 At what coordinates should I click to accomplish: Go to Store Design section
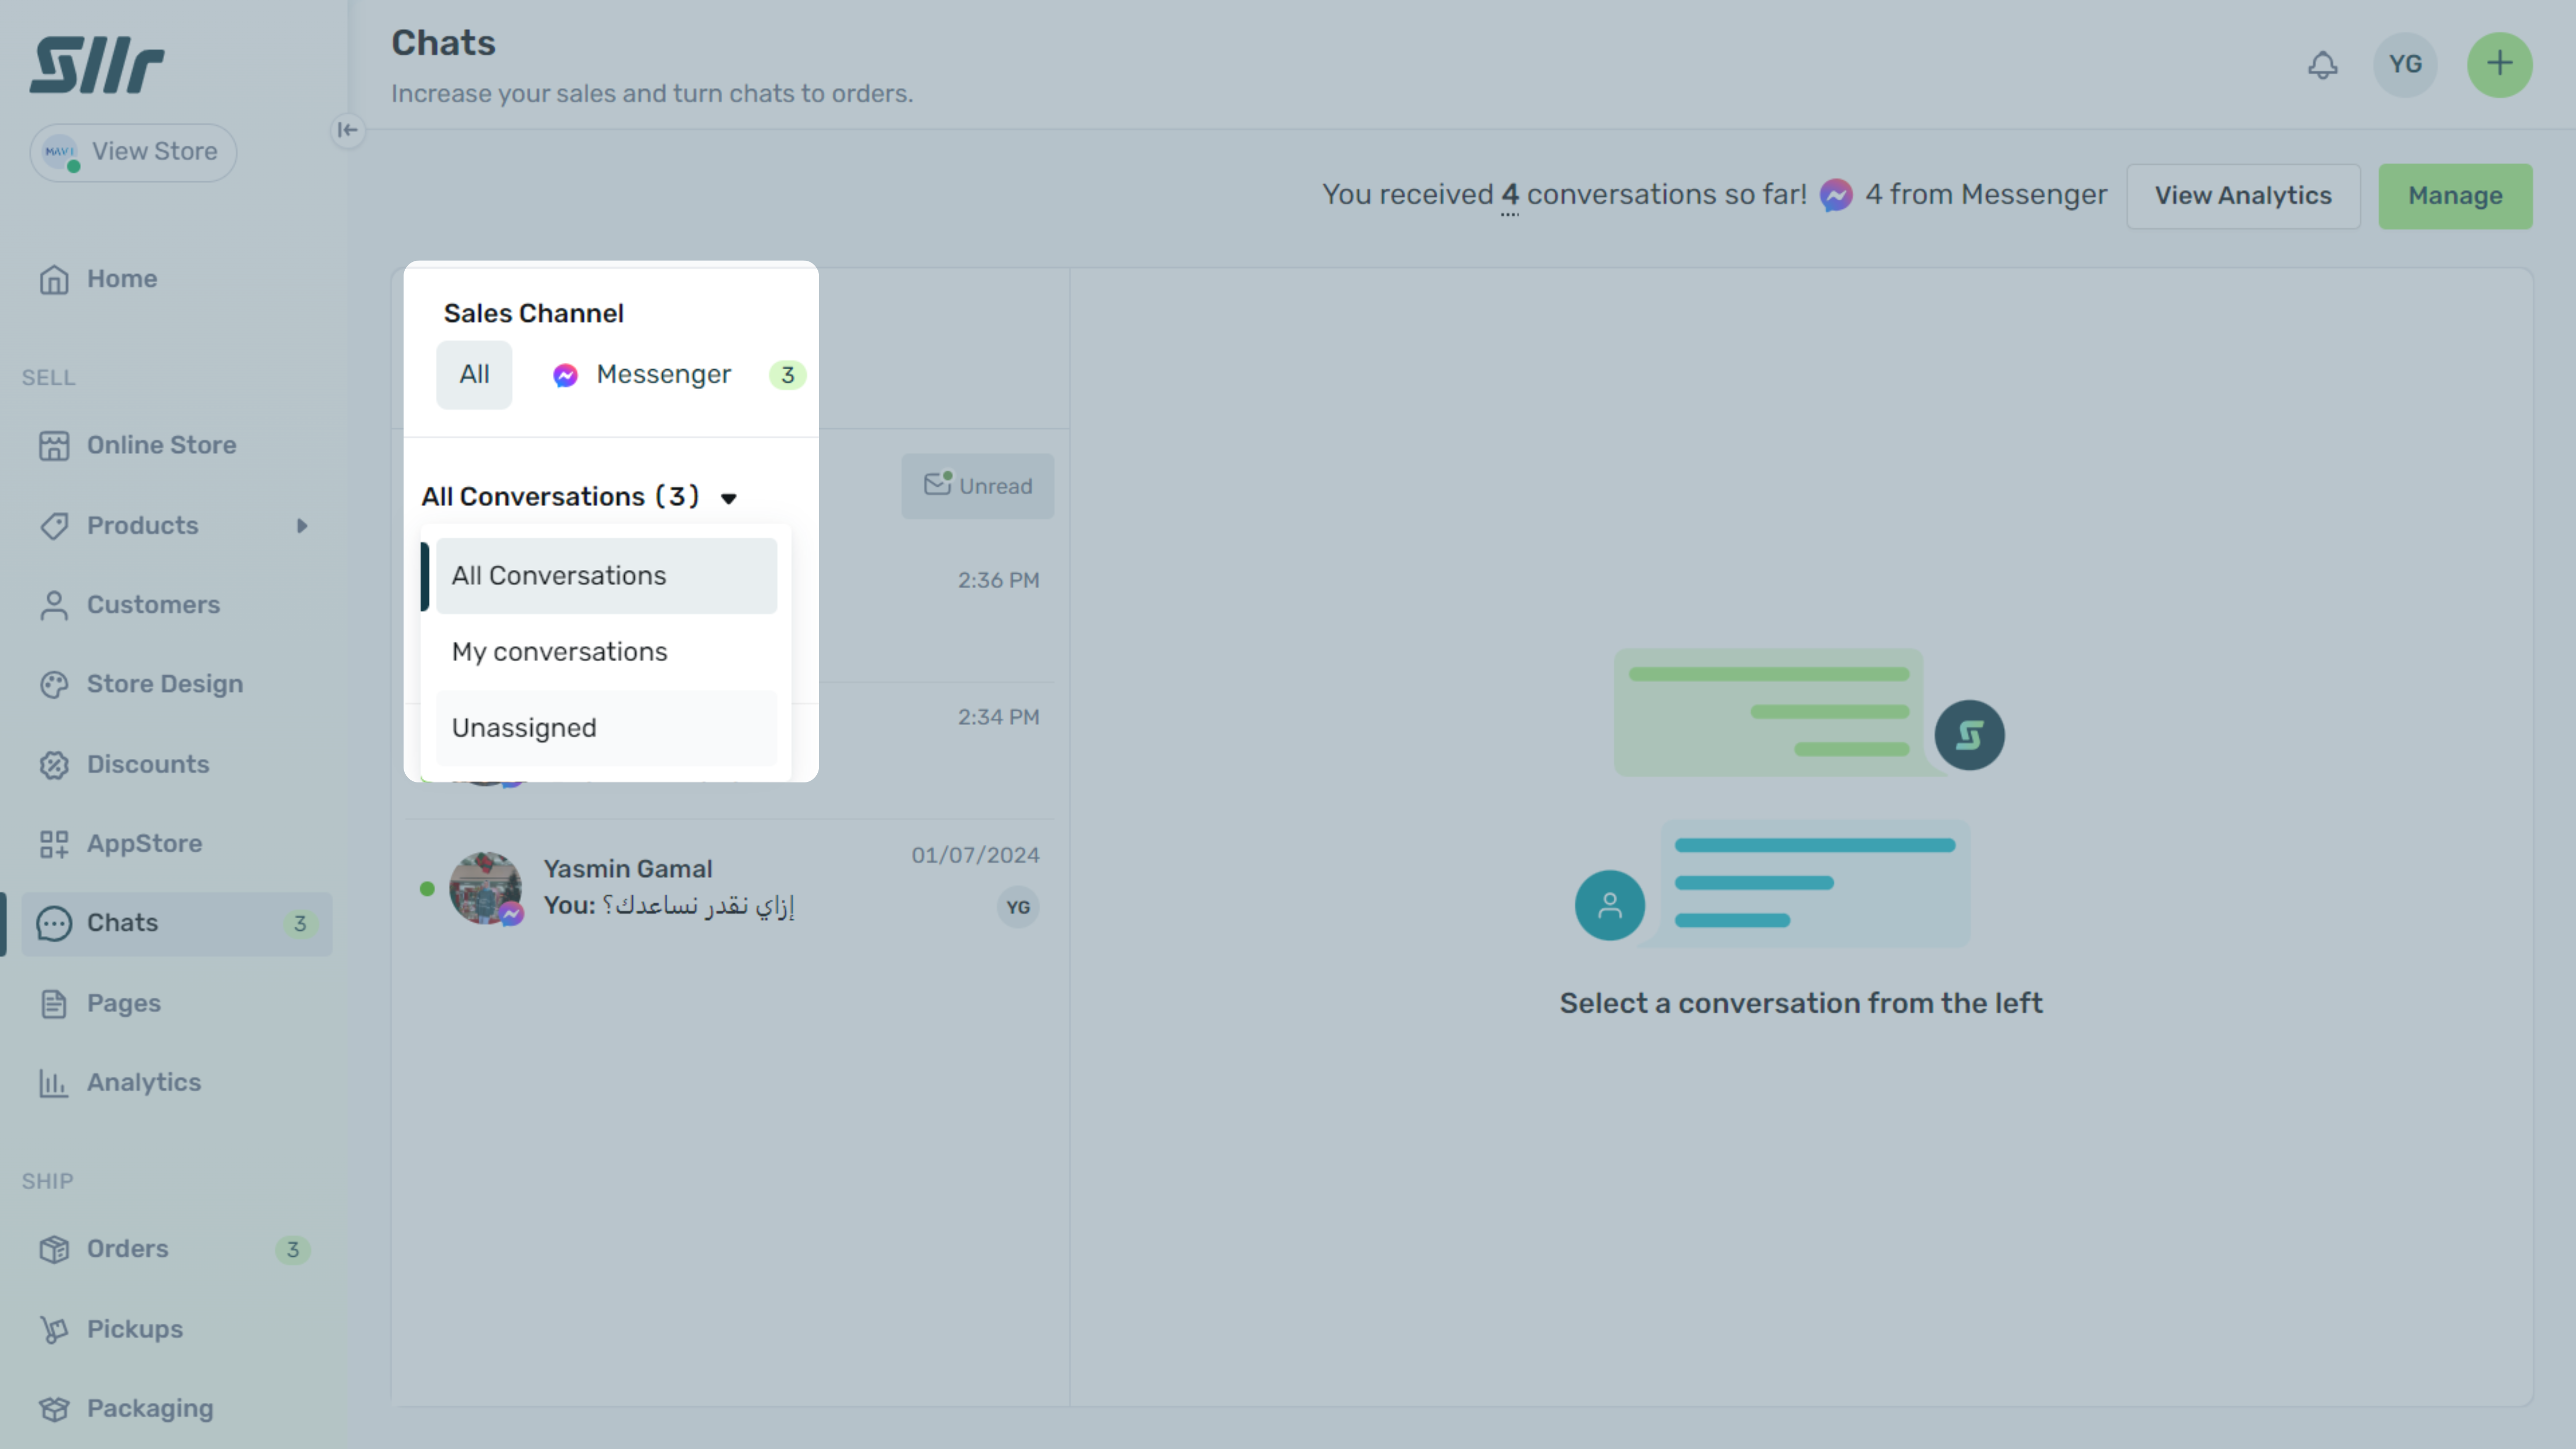tap(164, 684)
